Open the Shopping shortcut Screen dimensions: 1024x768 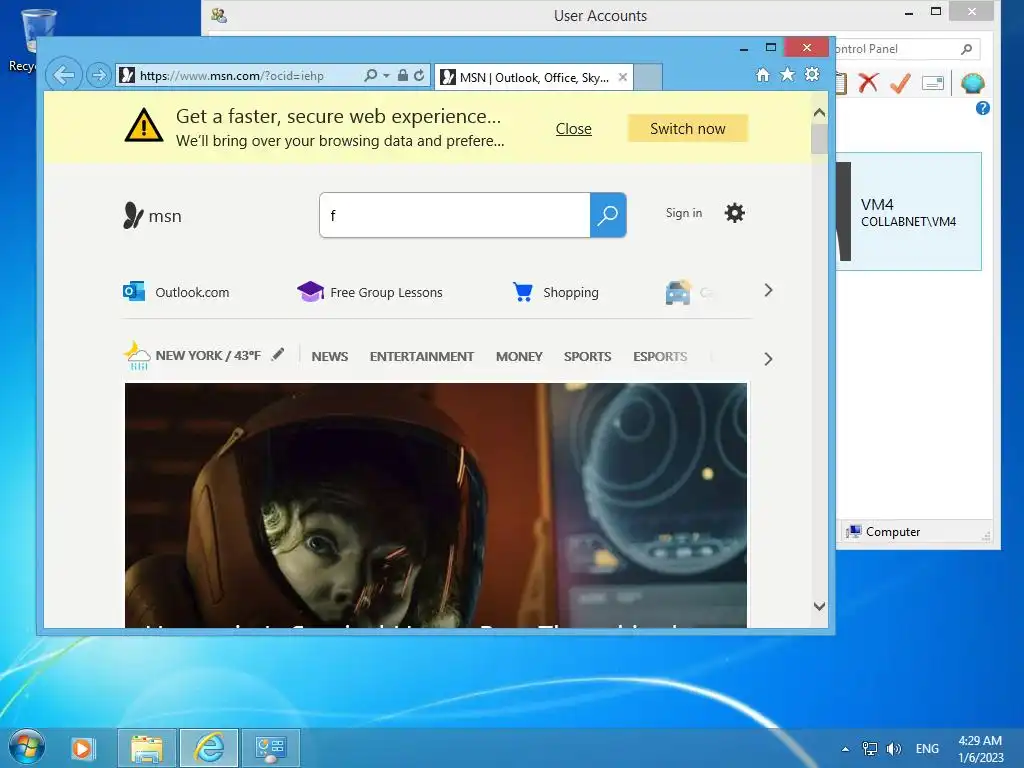[555, 292]
